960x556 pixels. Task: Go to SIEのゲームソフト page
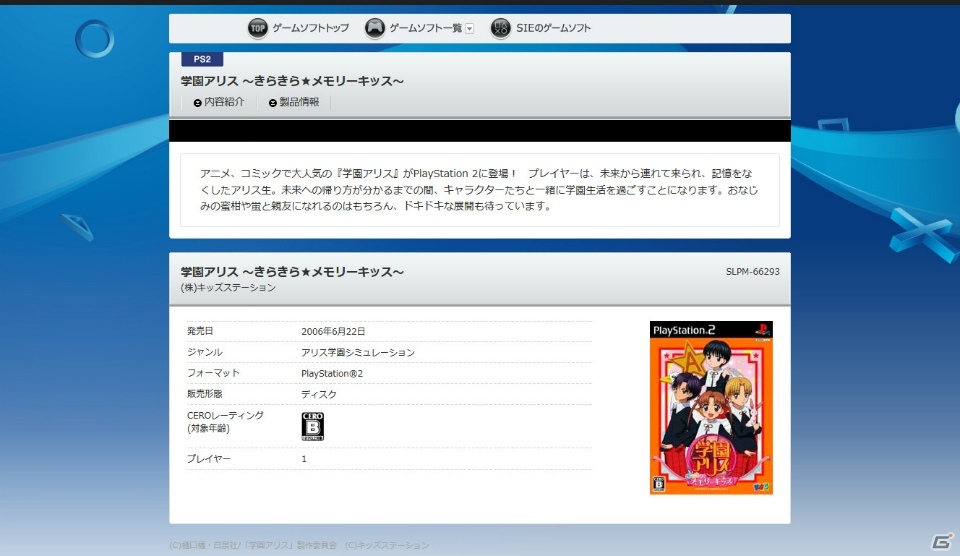point(553,28)
